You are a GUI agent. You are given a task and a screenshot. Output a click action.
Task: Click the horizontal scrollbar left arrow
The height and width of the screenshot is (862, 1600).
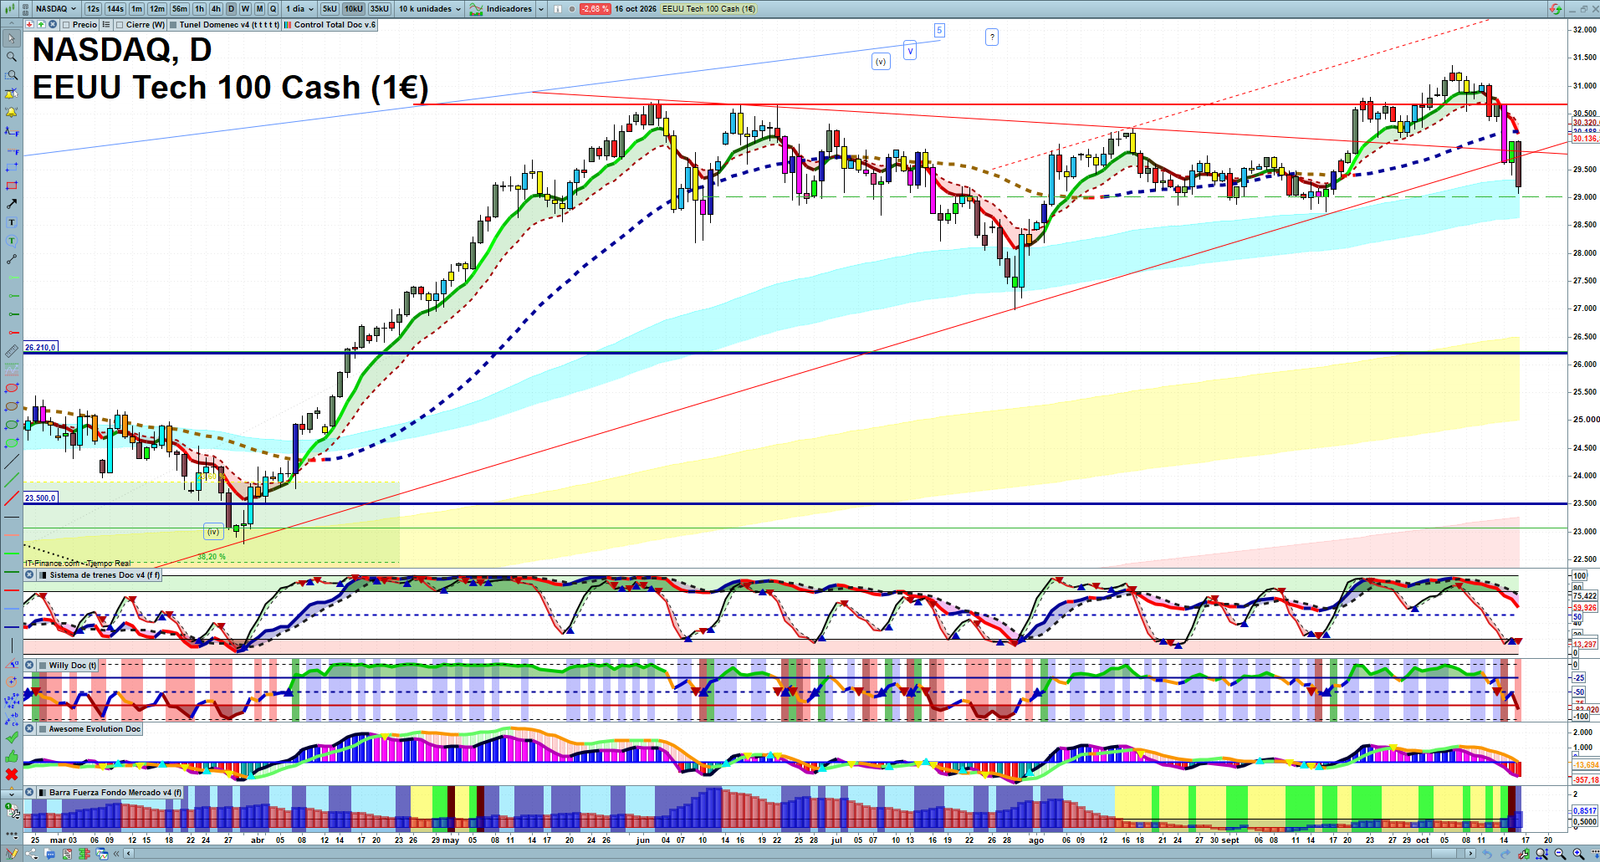click(128, 854)
